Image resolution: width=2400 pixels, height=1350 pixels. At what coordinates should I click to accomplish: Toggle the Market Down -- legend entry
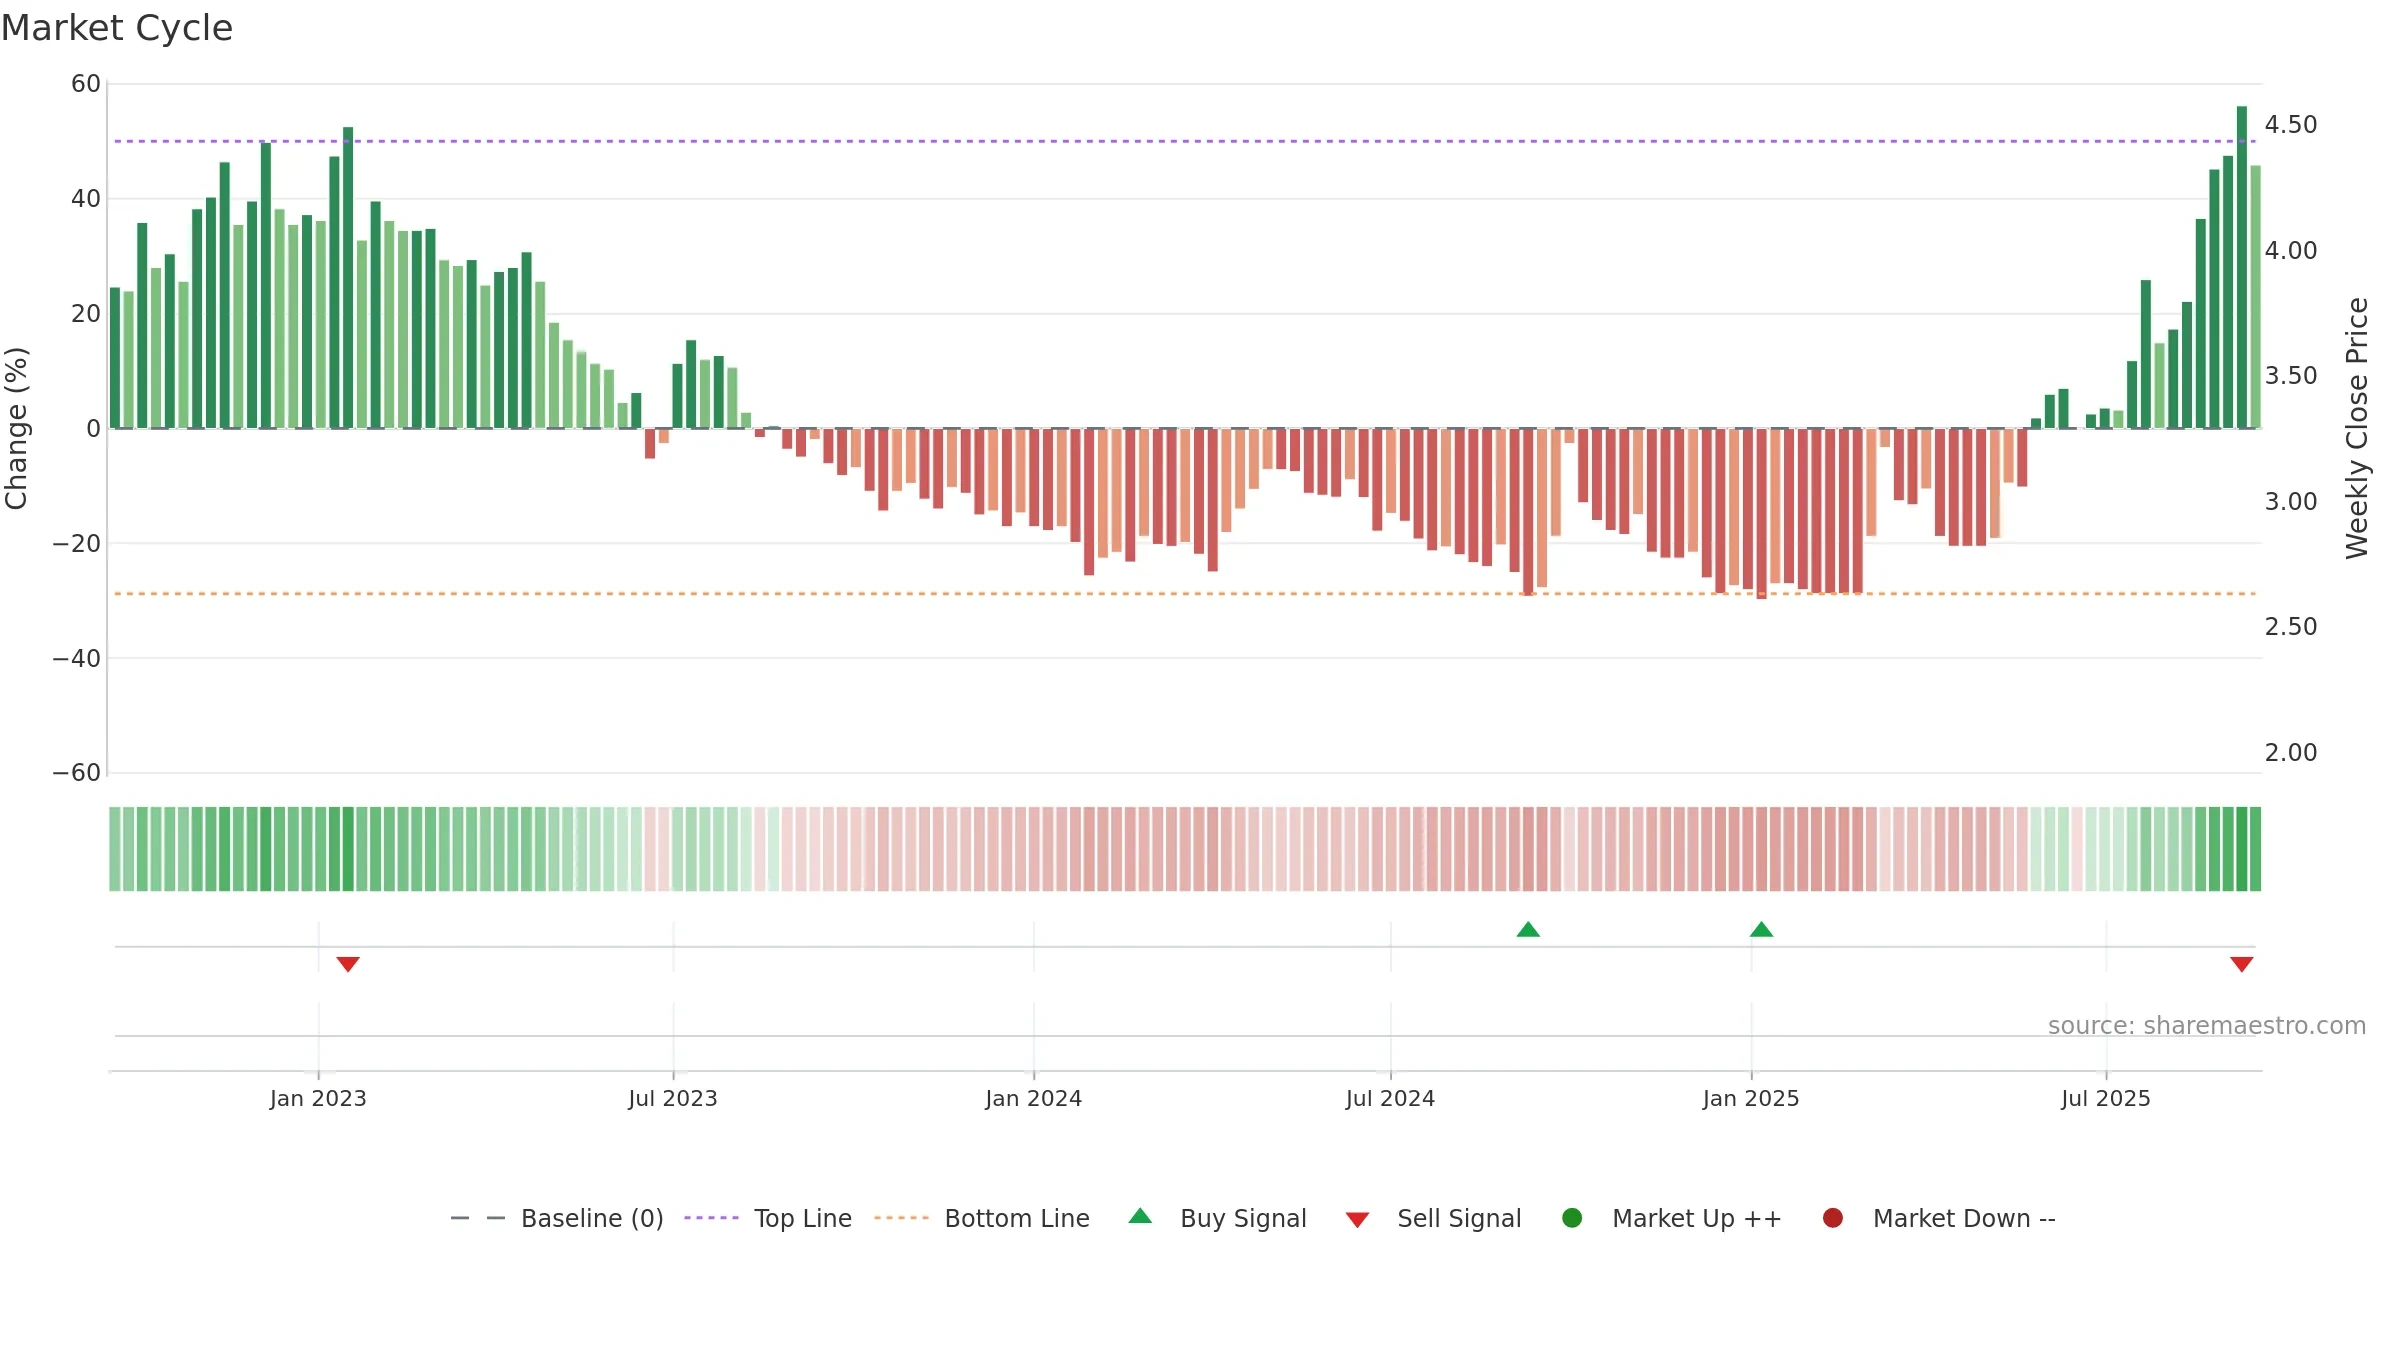1938,1218
